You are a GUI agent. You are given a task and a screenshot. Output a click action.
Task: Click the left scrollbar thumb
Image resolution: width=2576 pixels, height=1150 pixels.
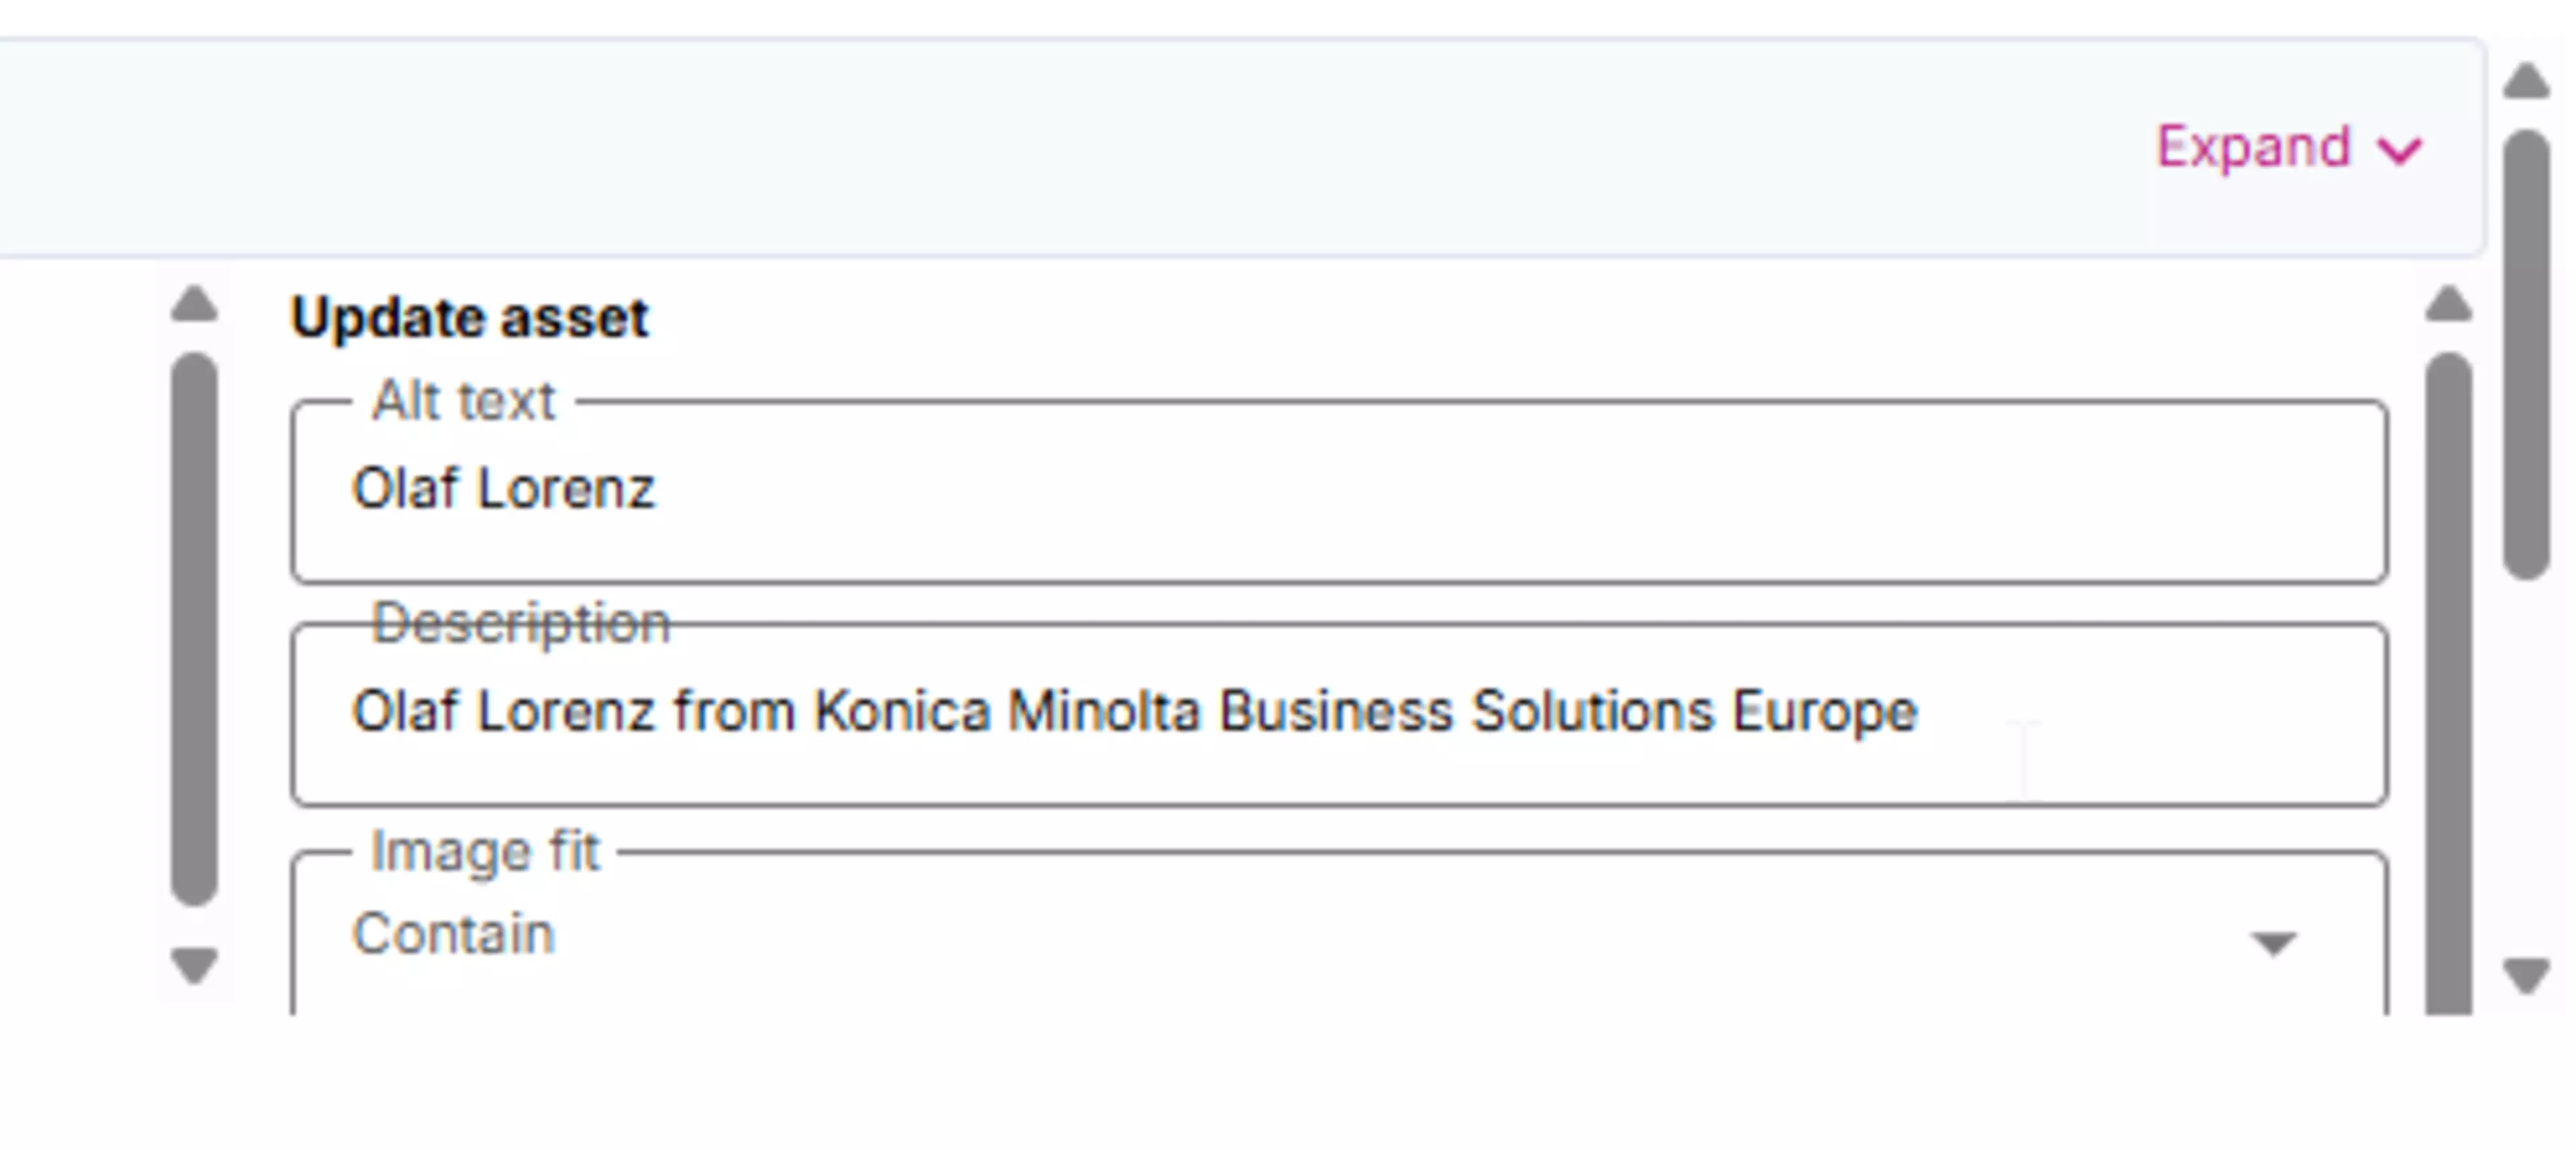tap(194, 630)
